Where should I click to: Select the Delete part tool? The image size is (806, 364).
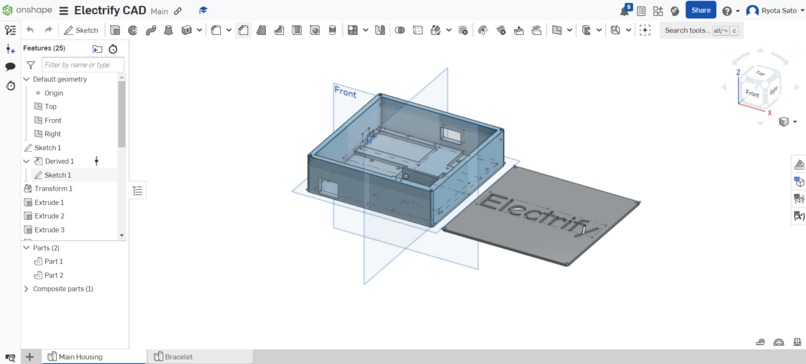463,30
